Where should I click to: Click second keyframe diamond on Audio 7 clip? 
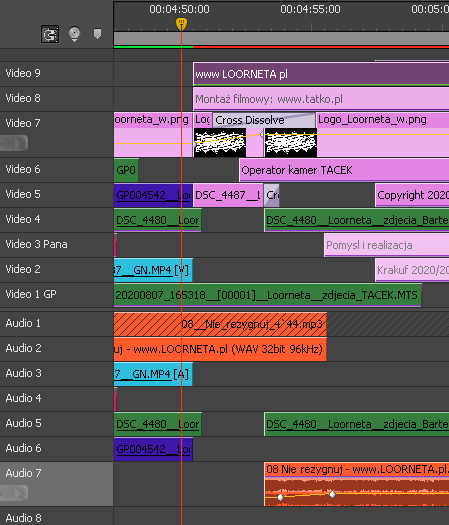332,494
